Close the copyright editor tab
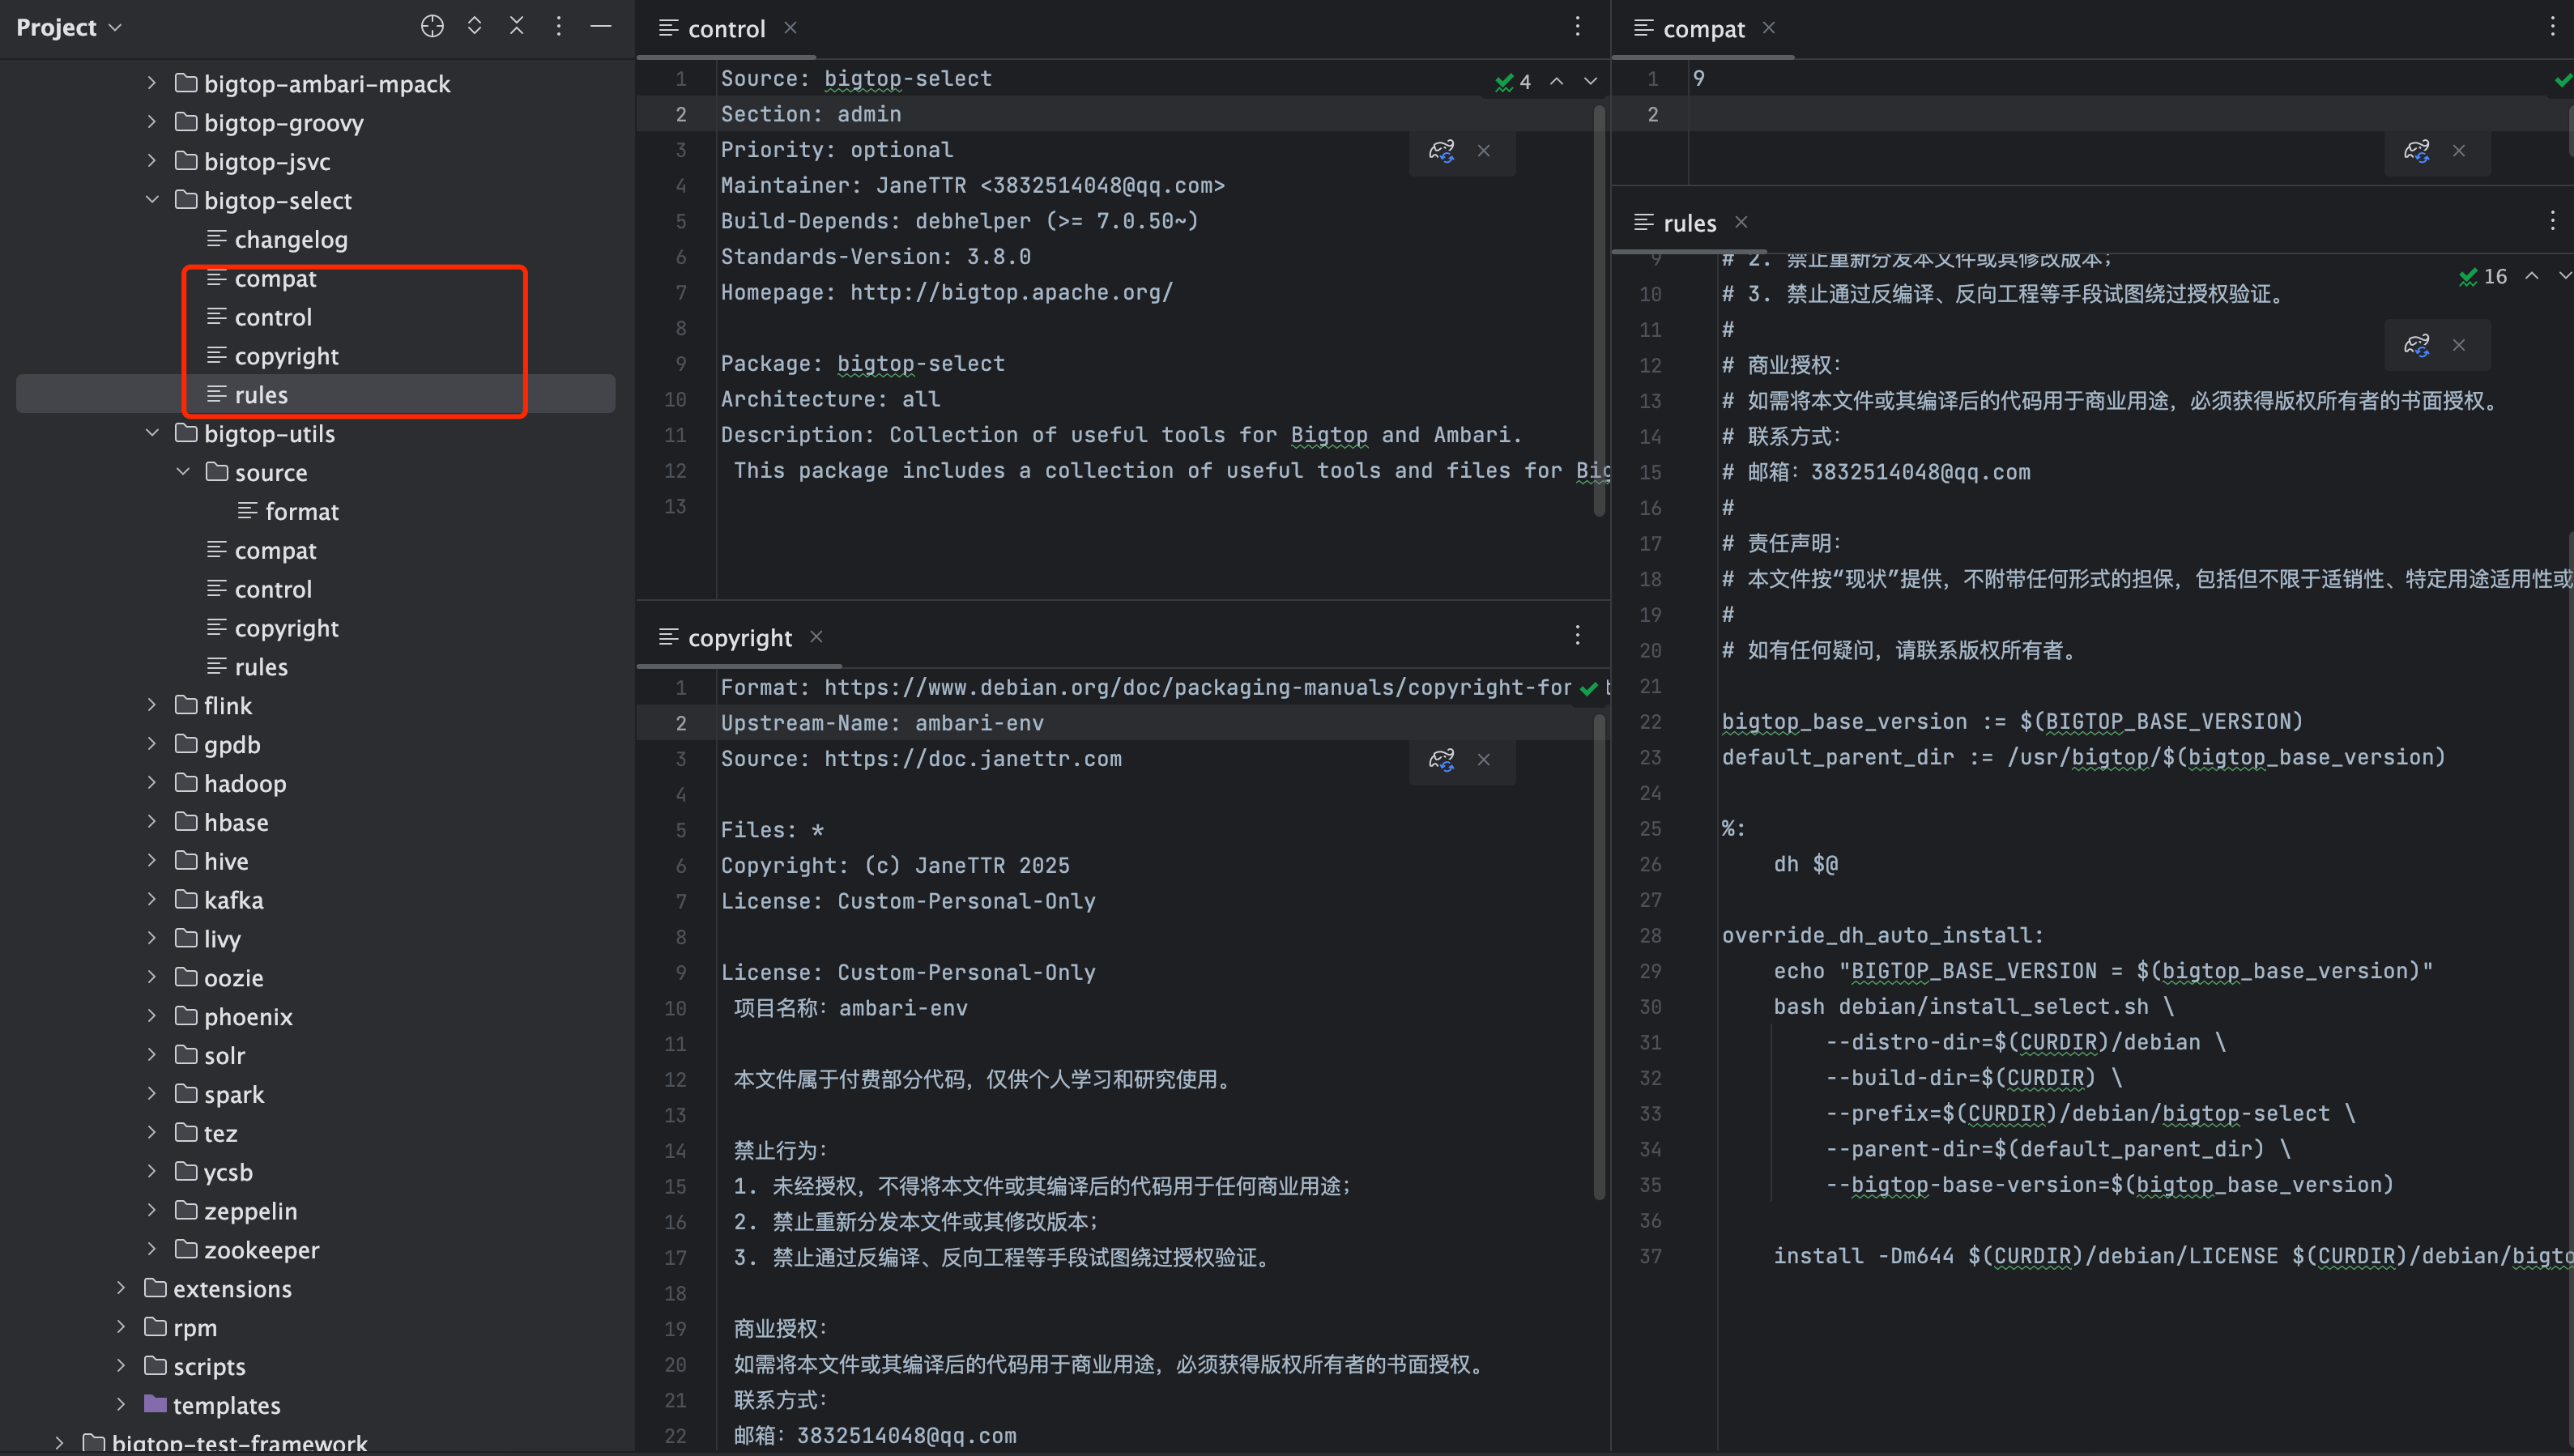The height and width of the screenshot is (1456, 2574). [x=816, y=637]
